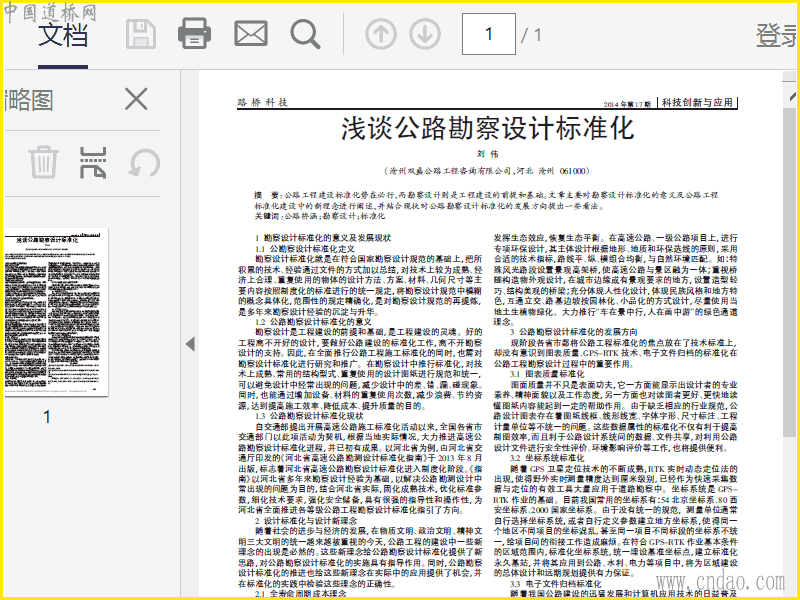Click heading 2 设计标准化与设计新理念
Image resolution: width=800 pixels, height=600 pixels.
click(x=306, y=521)
